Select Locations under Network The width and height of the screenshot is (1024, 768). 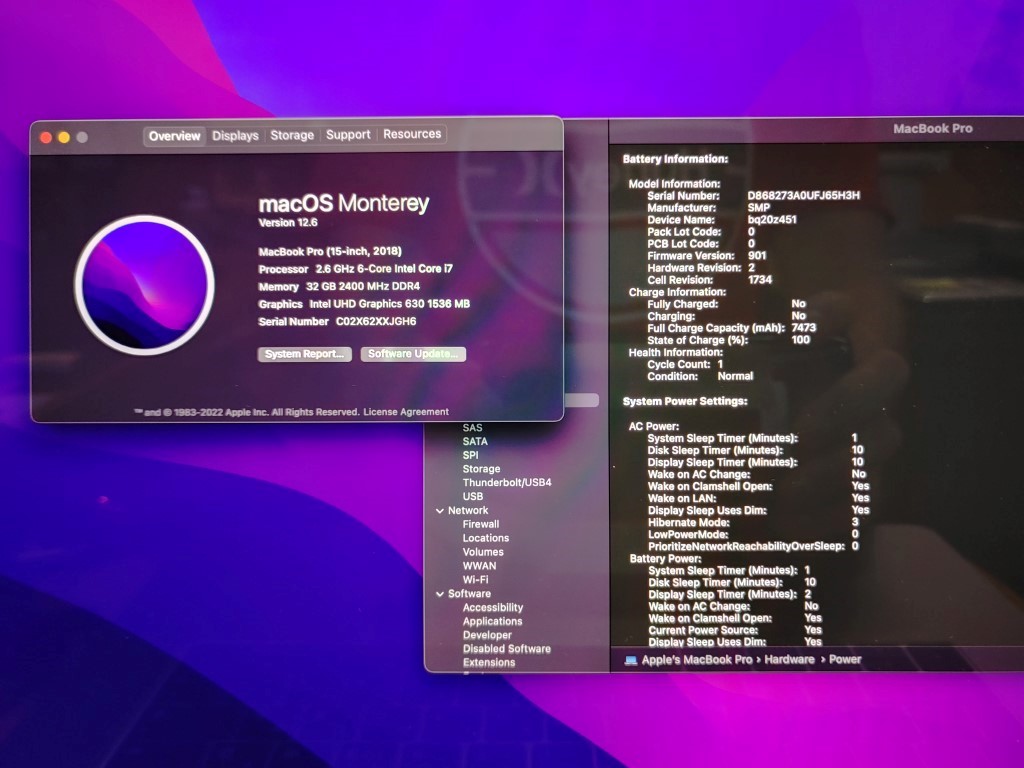[485, 538]
